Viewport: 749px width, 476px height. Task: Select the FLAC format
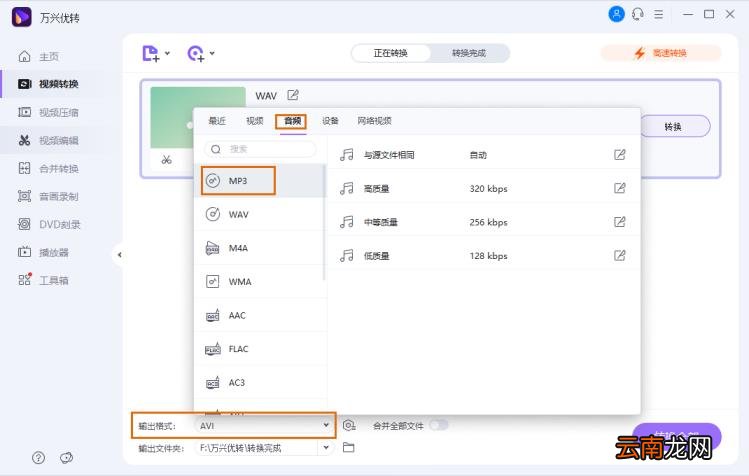259,349
